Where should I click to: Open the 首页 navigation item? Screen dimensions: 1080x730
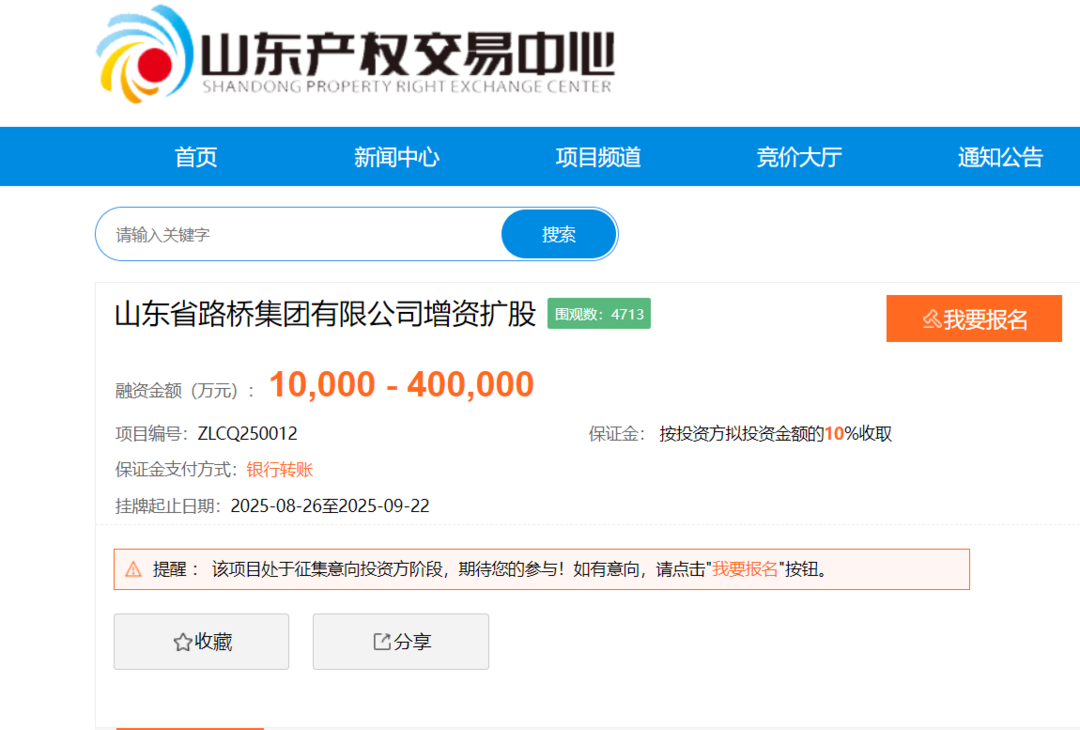tap(196, 157)
